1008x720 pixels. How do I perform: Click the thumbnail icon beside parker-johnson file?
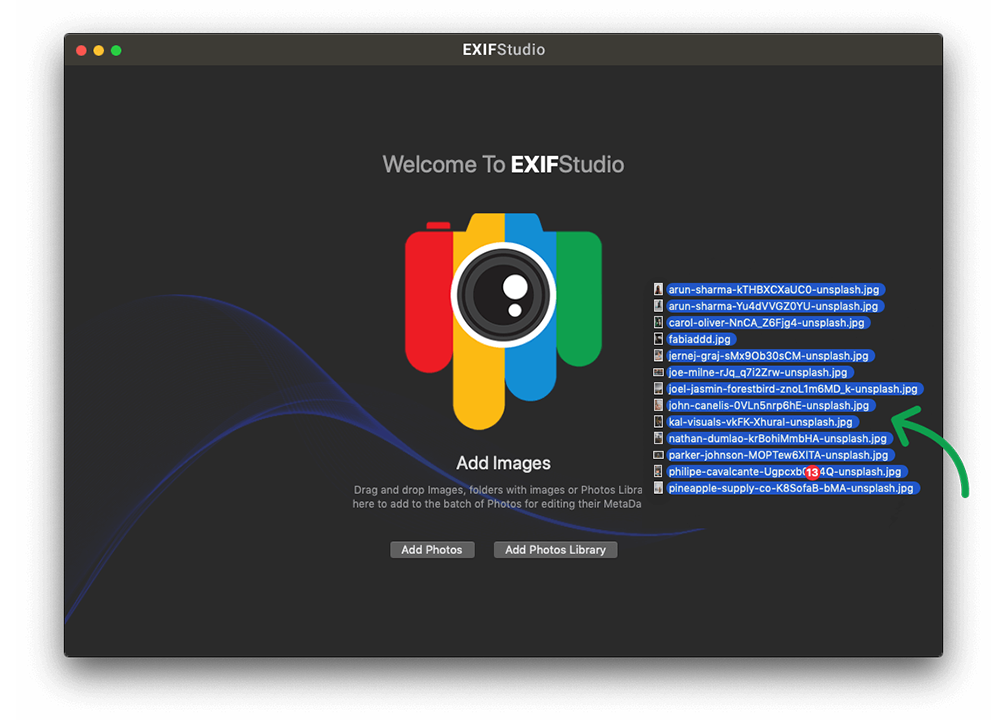[x=658, y=455]
